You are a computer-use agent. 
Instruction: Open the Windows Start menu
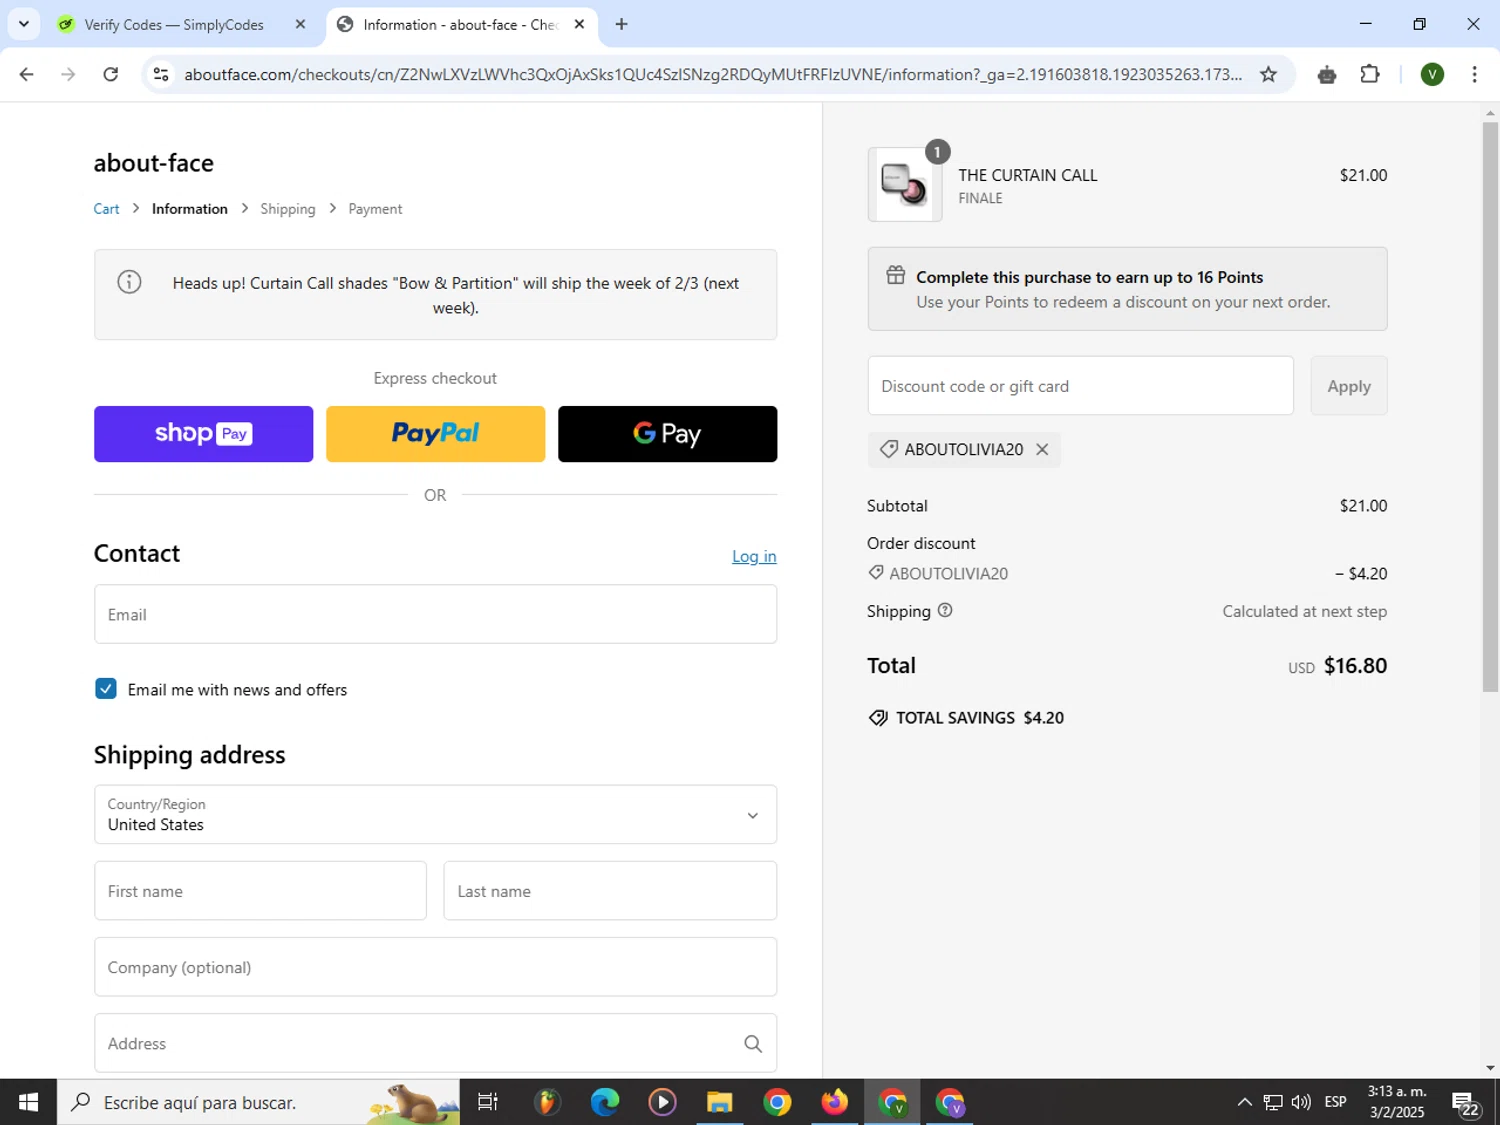[28, 1102]
